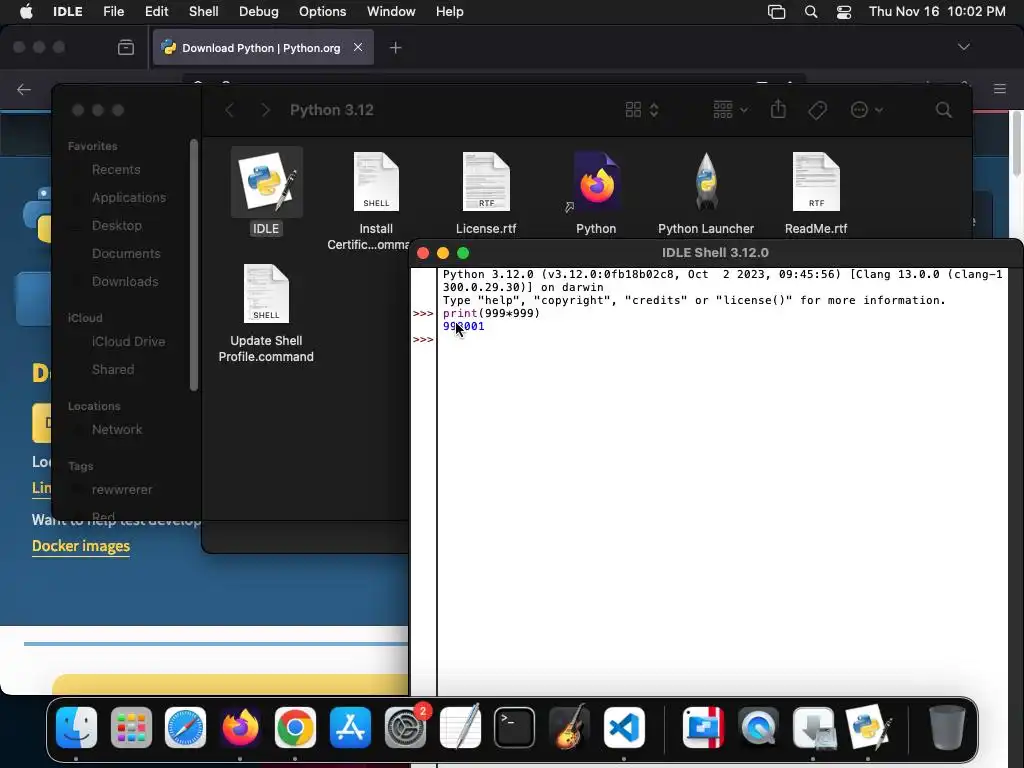Select the Python alias file icon
Viewport: 1024px width, 768px height.
click(x=596, y=182)
